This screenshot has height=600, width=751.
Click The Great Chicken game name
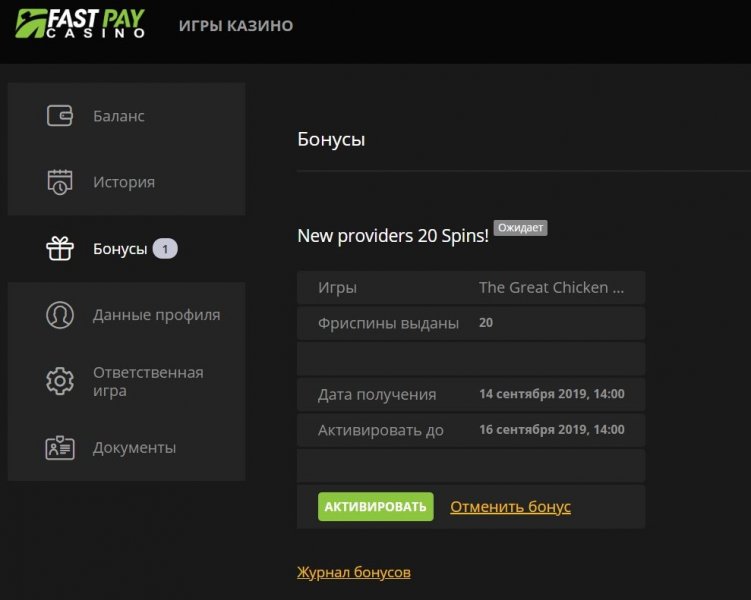pyautogui.click(x=551, y=288)
